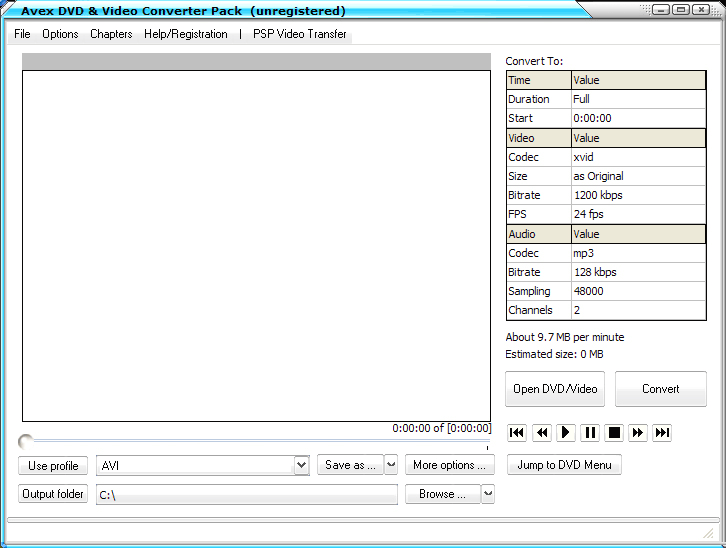This screenshot has height=548, width=726.
Task: Stop the video playback
Action: tap(614, 433)
